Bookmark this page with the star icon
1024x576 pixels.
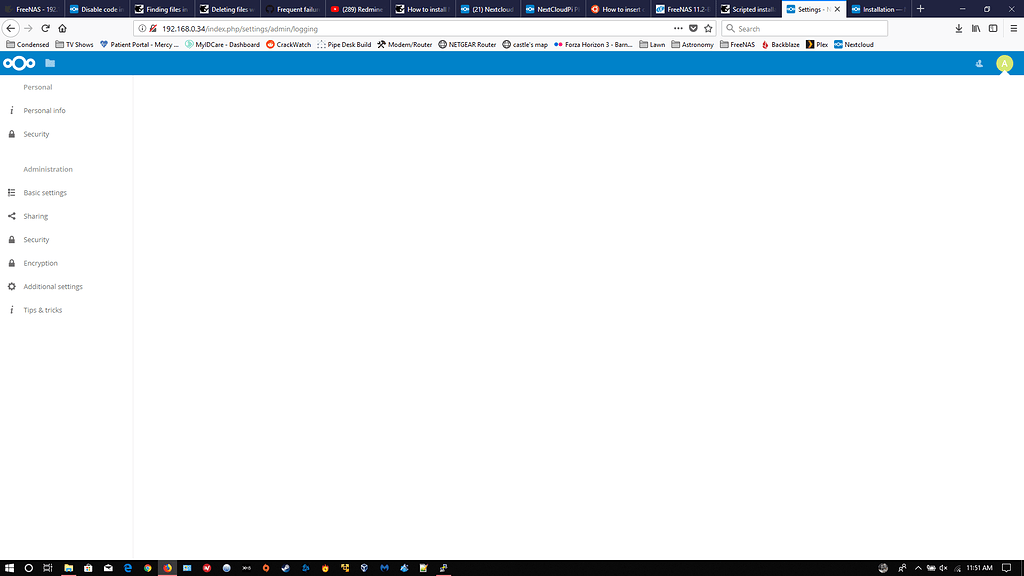coord(709,29)
